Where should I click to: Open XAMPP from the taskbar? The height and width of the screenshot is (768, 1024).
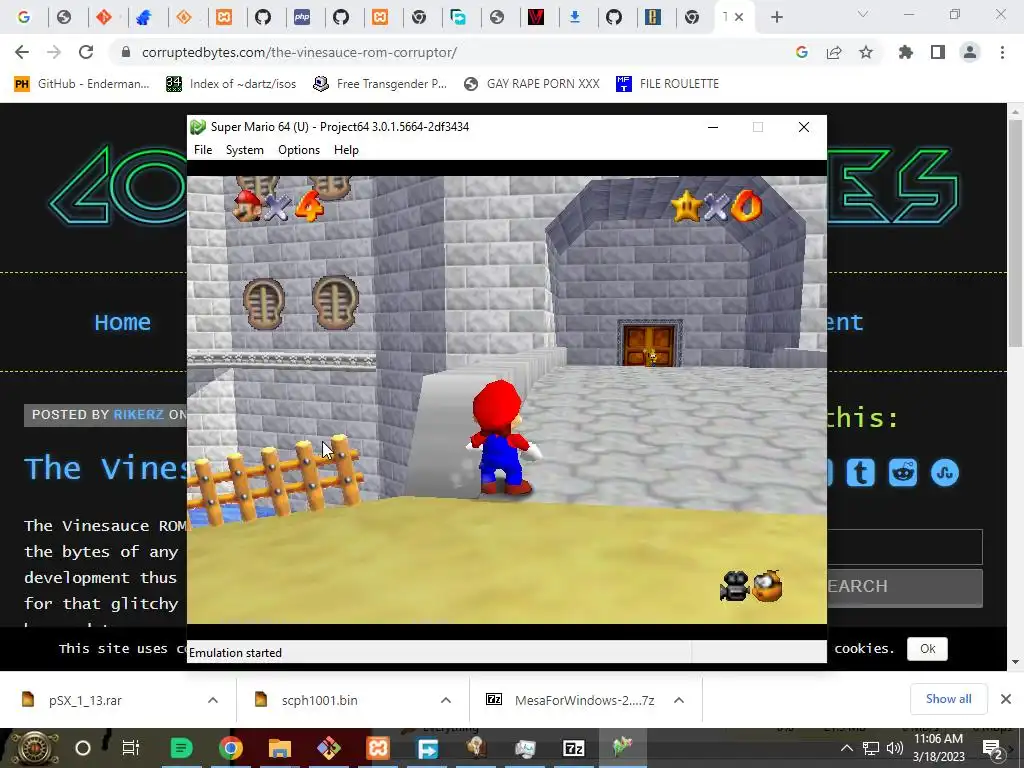coord(378,748)
